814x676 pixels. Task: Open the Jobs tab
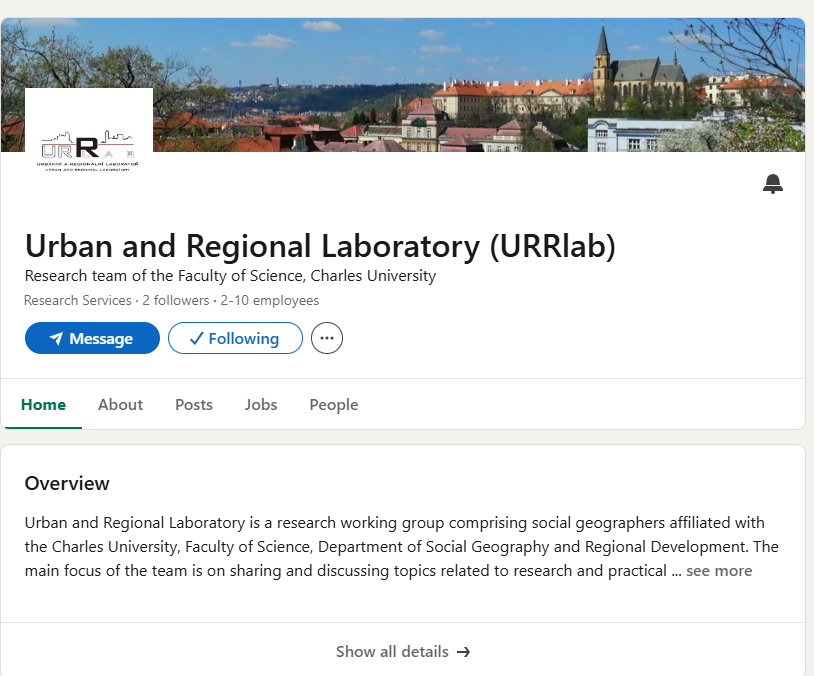[x=261, y=404]
